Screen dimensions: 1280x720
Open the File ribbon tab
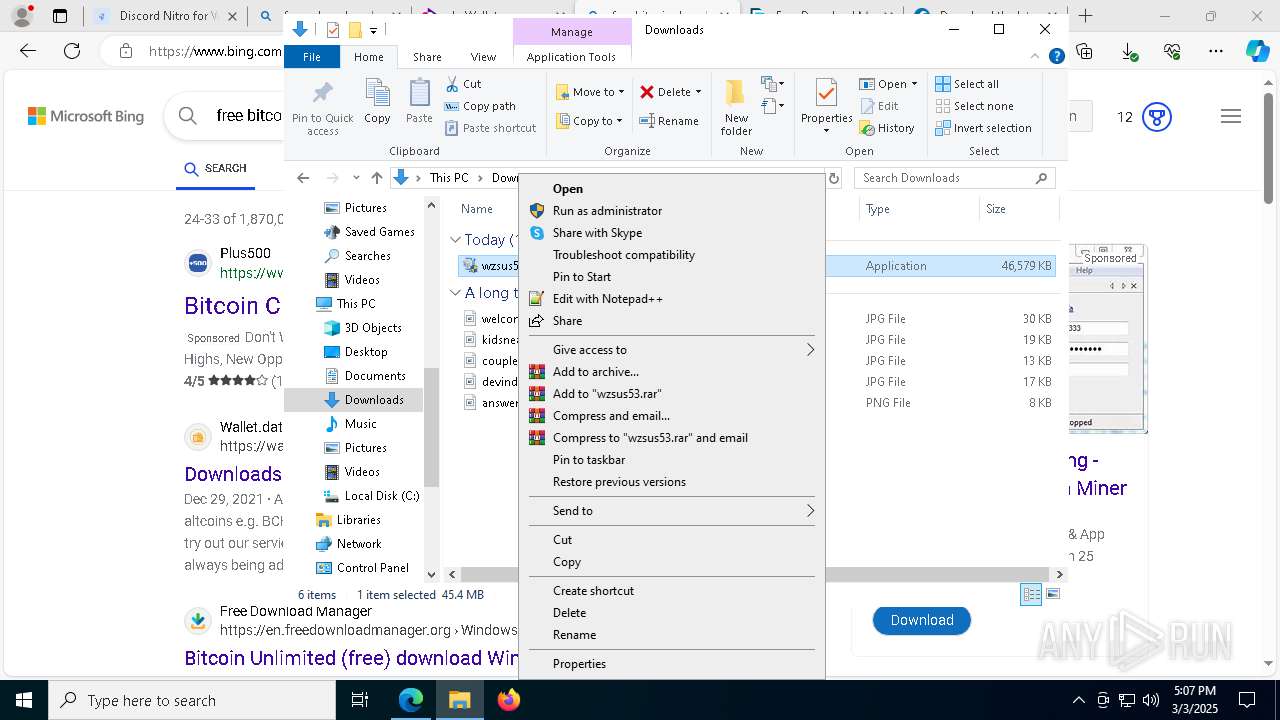click(312, 57)
